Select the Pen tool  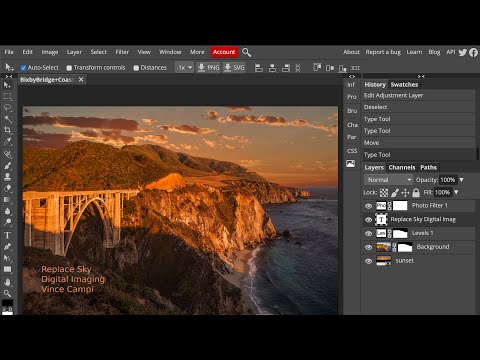click(x=7, y=247)
